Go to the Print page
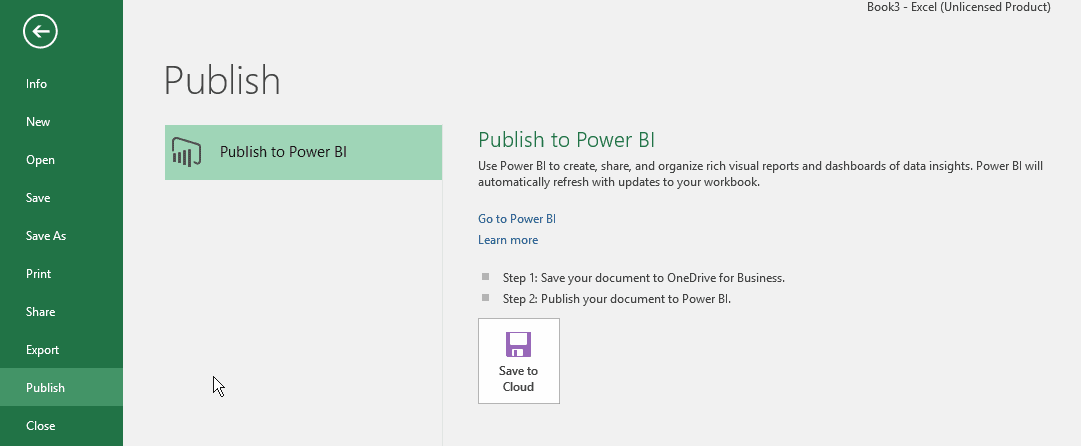This screenshot has height=446, width=1081. pos(39,274)
